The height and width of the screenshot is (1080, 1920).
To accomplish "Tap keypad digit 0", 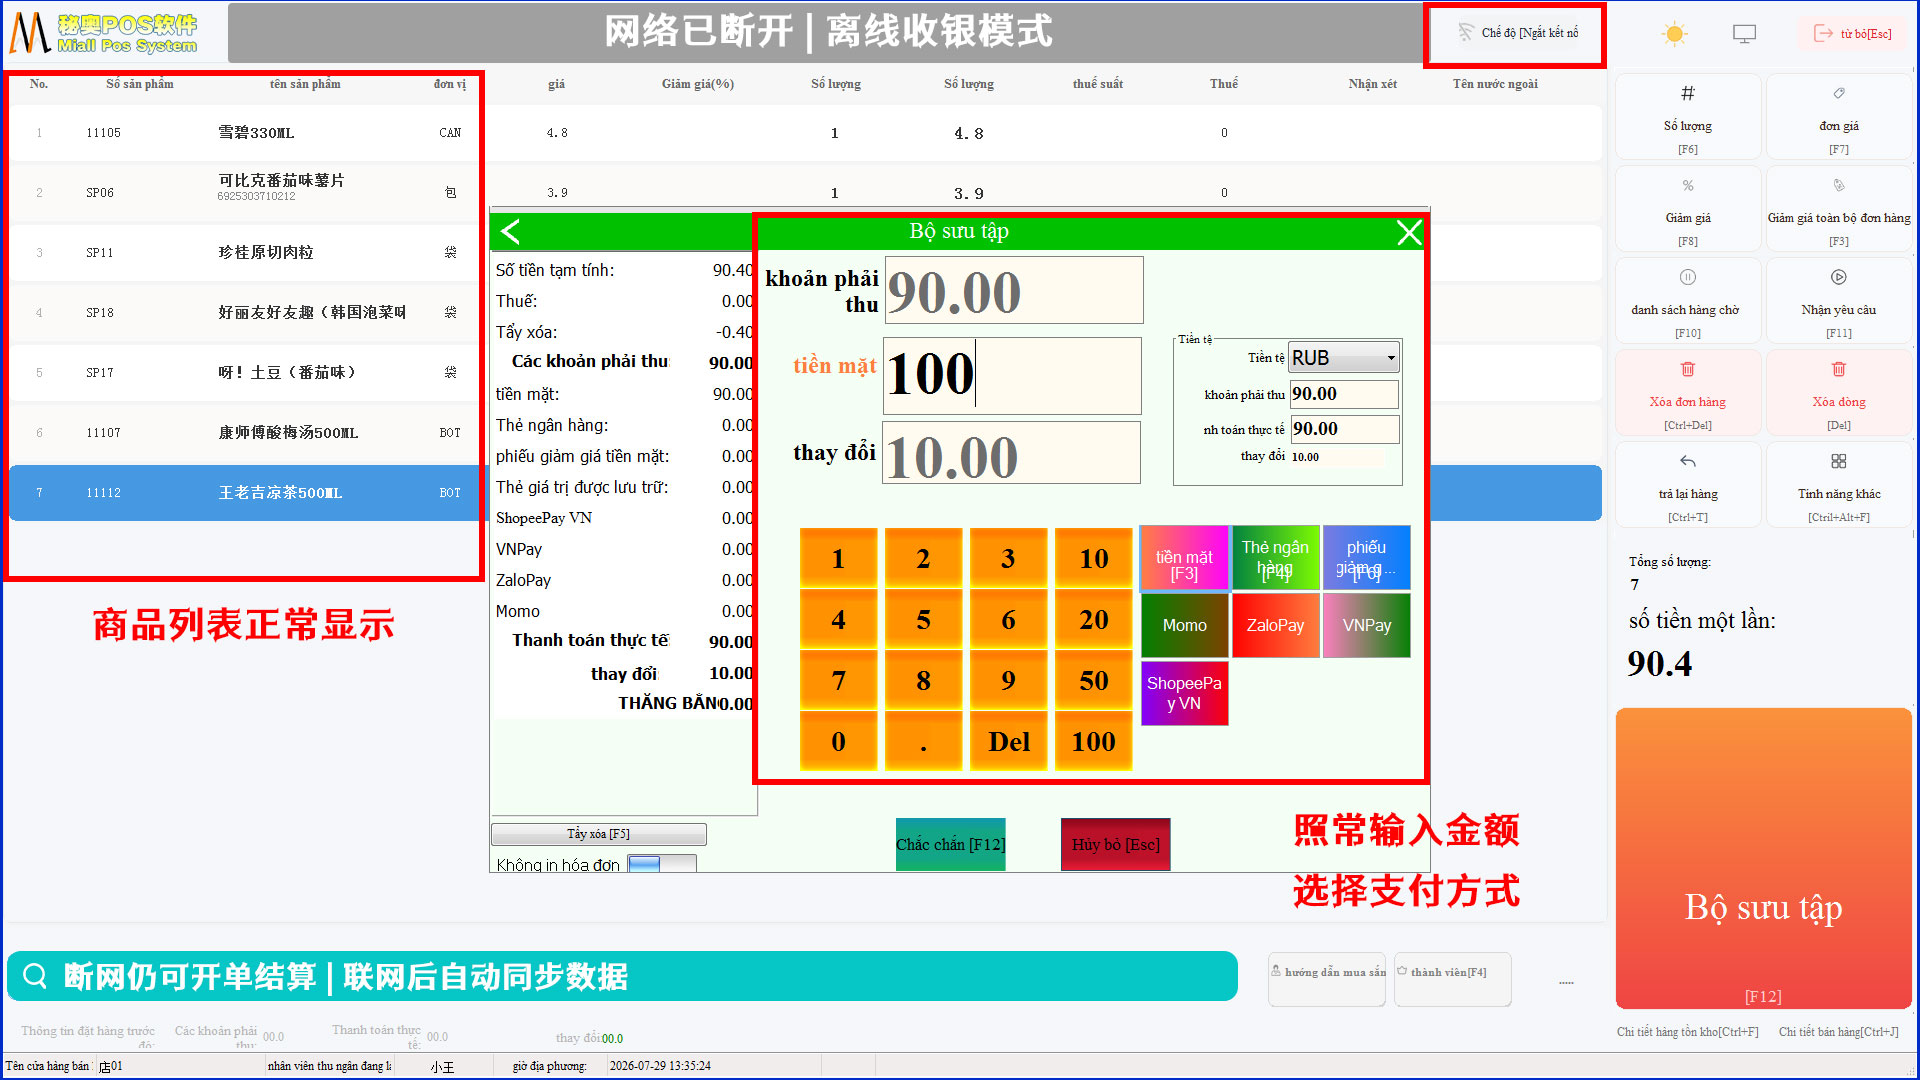I will click(x=838, y=741).
